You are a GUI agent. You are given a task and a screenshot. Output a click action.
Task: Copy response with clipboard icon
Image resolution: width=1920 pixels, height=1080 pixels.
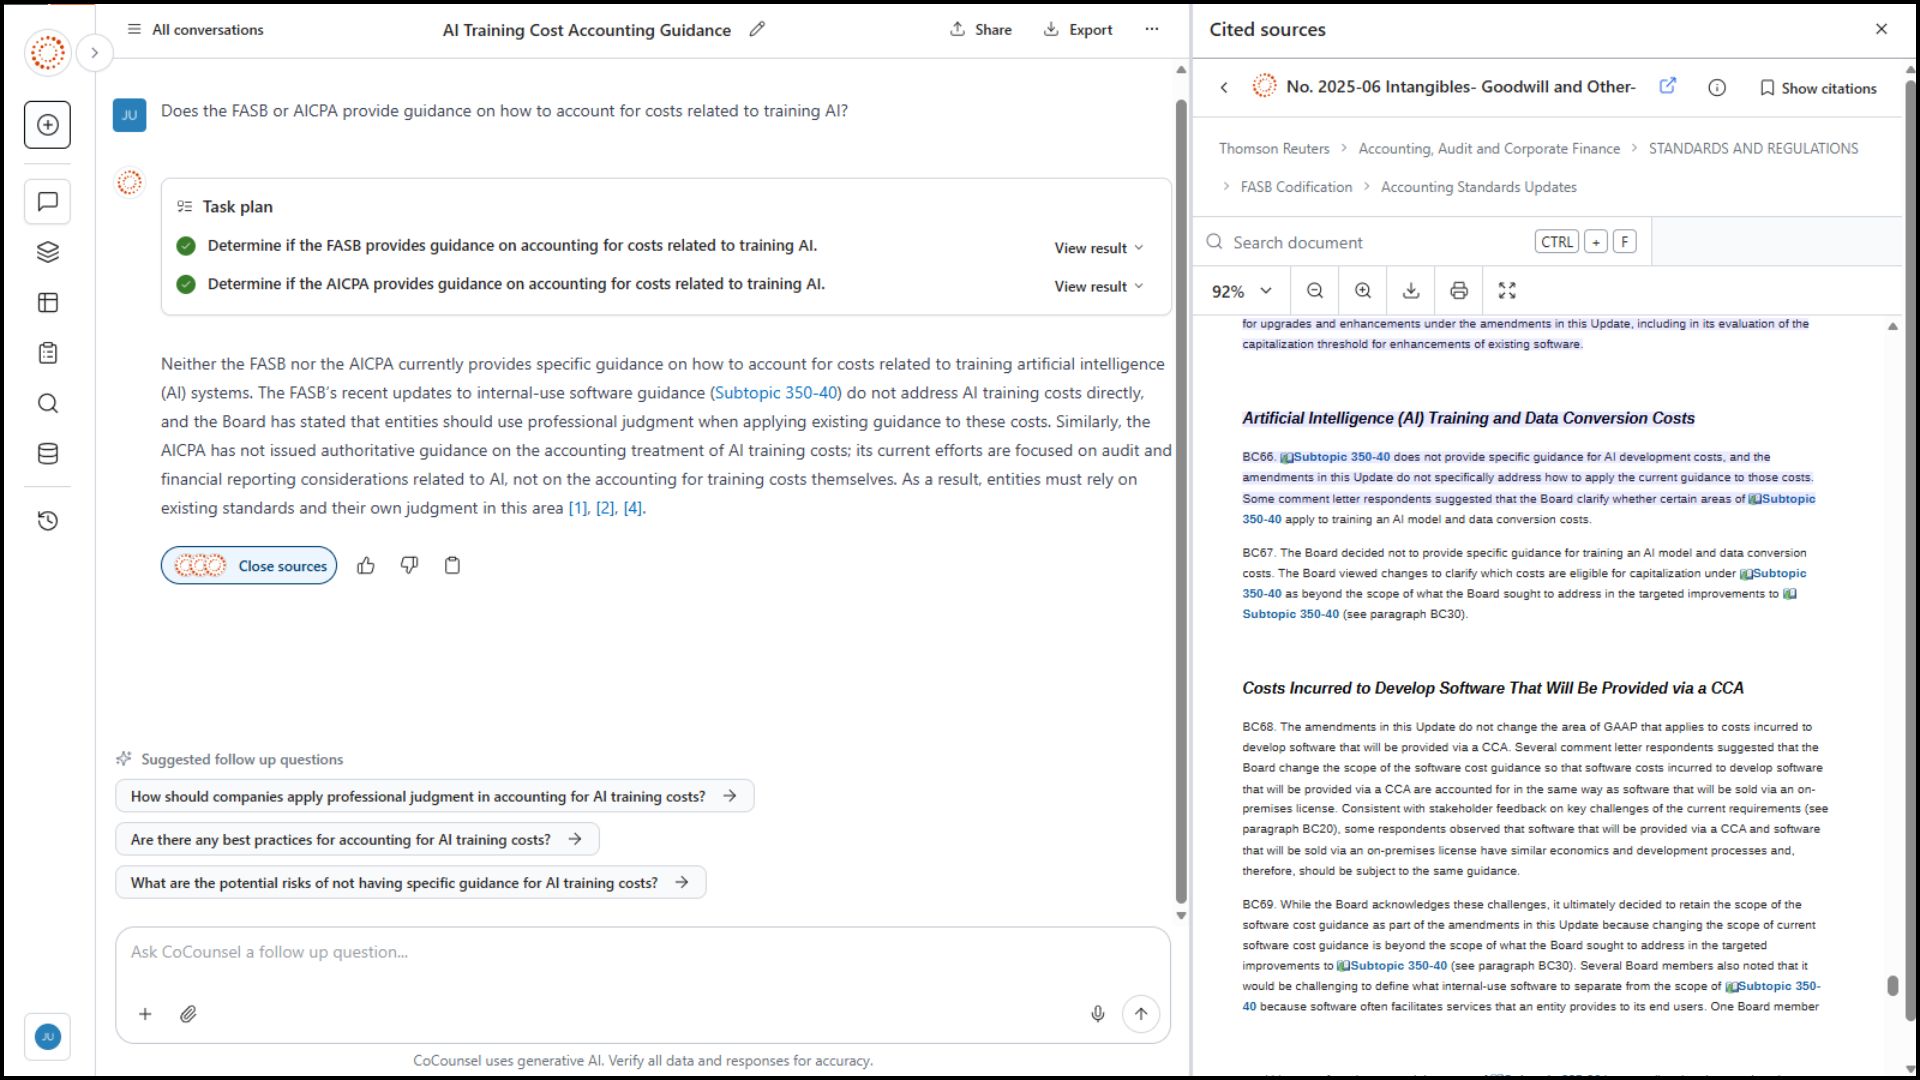[452, 566]
